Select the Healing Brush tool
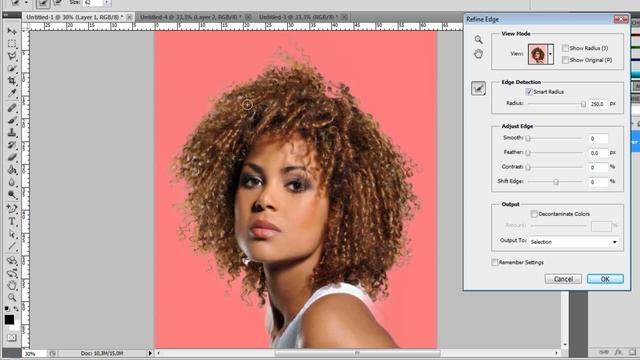 12,108
